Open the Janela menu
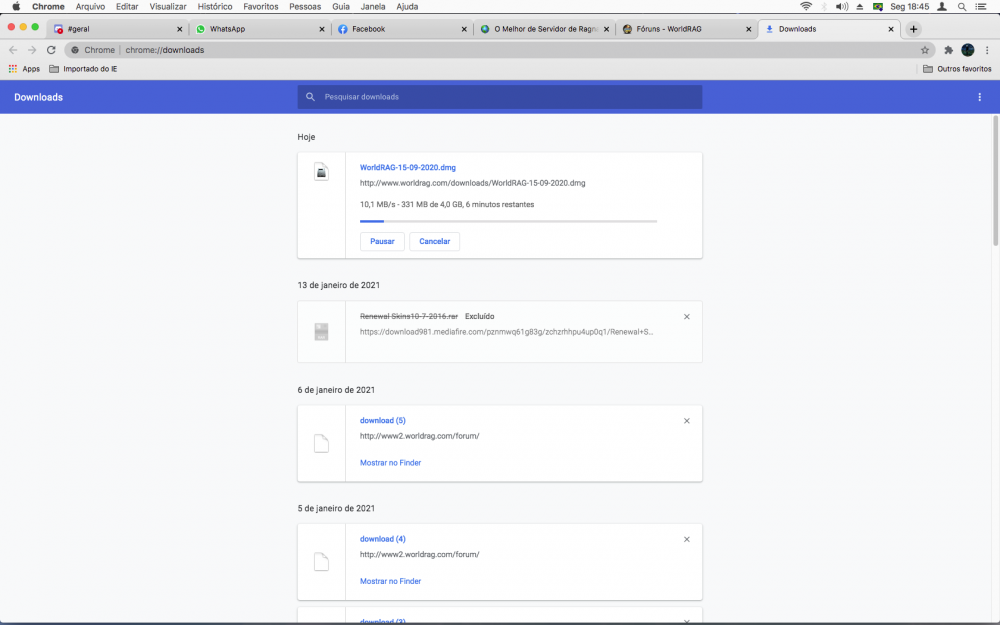Screen dimensions: 1000x625 [373, 6]
